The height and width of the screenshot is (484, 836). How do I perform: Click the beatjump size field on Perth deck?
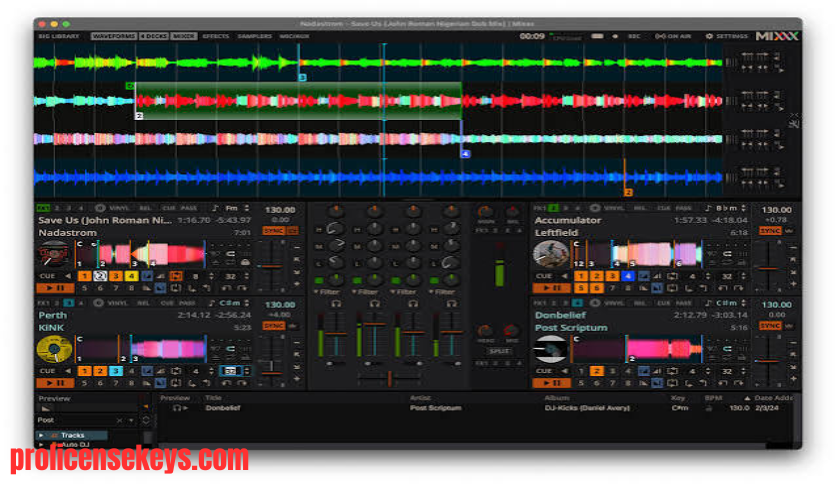pos(230,371)
